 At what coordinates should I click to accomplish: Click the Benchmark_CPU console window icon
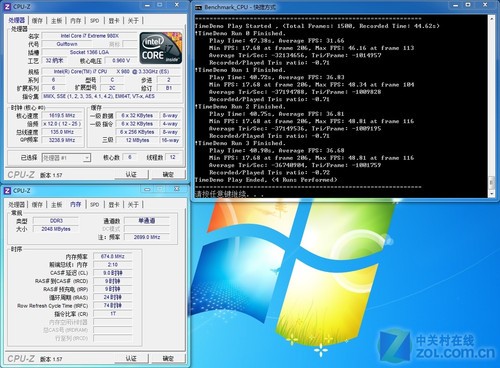point(199,7)
